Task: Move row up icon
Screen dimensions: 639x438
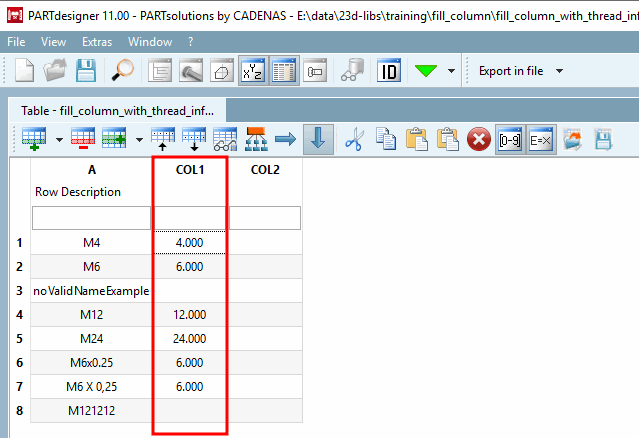Action: (163, 140)
